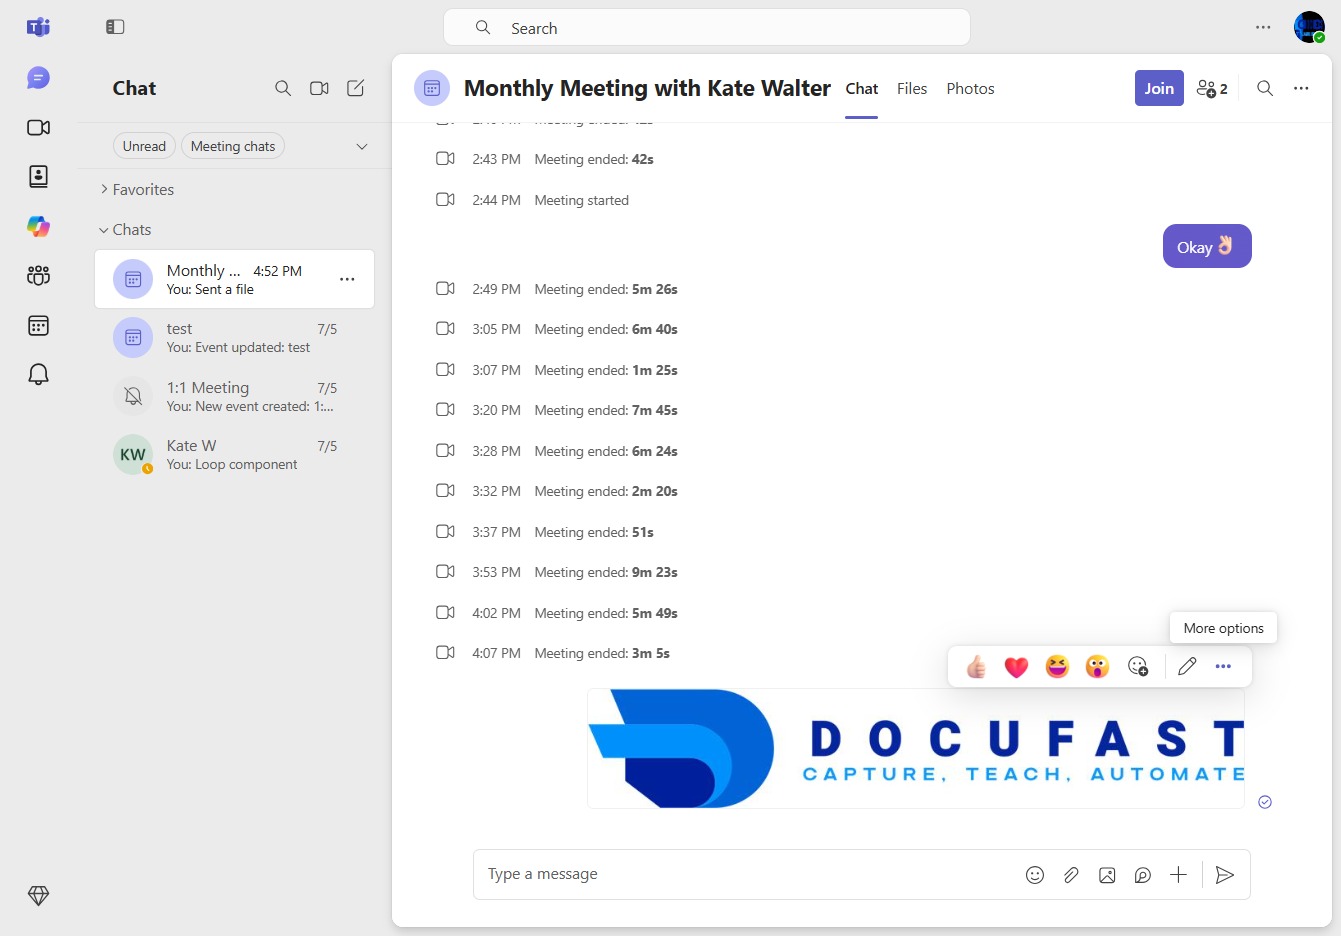1341x936 pixels.
Task: Click the 2:44 PM Meeting started entry
Action: pyautogui.click(x=533, y=200)
